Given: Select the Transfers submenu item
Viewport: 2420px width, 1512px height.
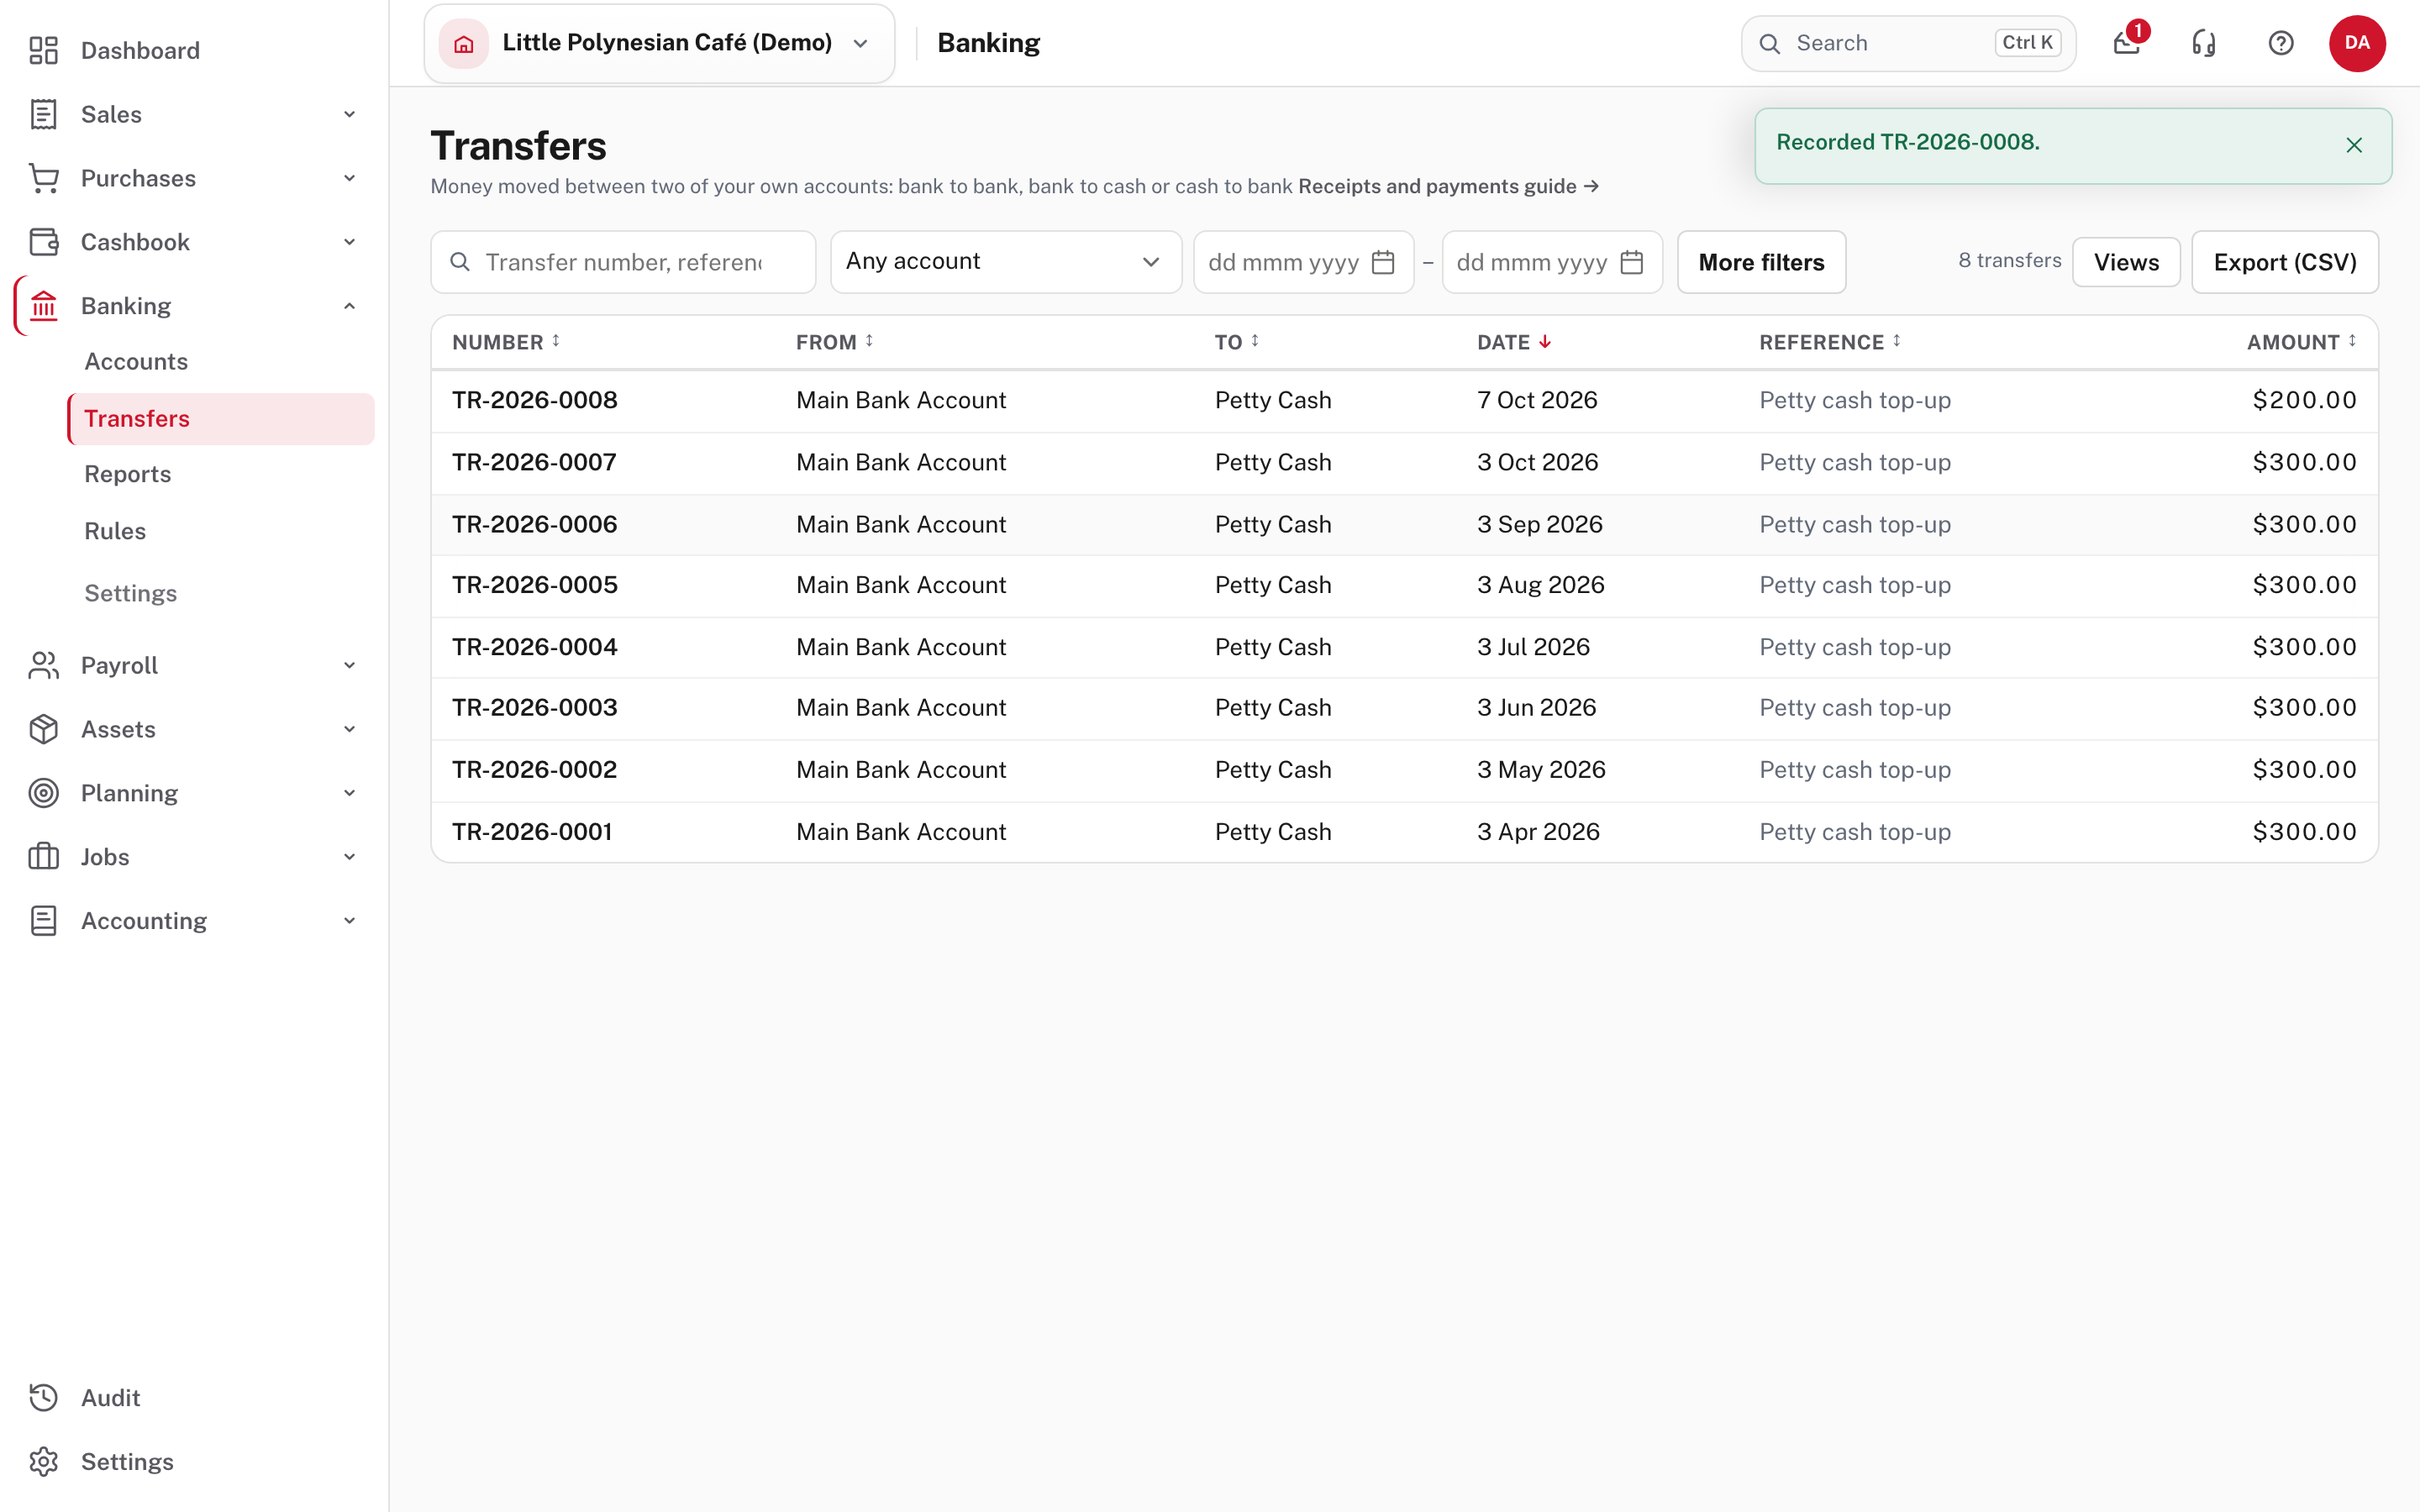Looking at the screenshot, I should click(221, 419).
